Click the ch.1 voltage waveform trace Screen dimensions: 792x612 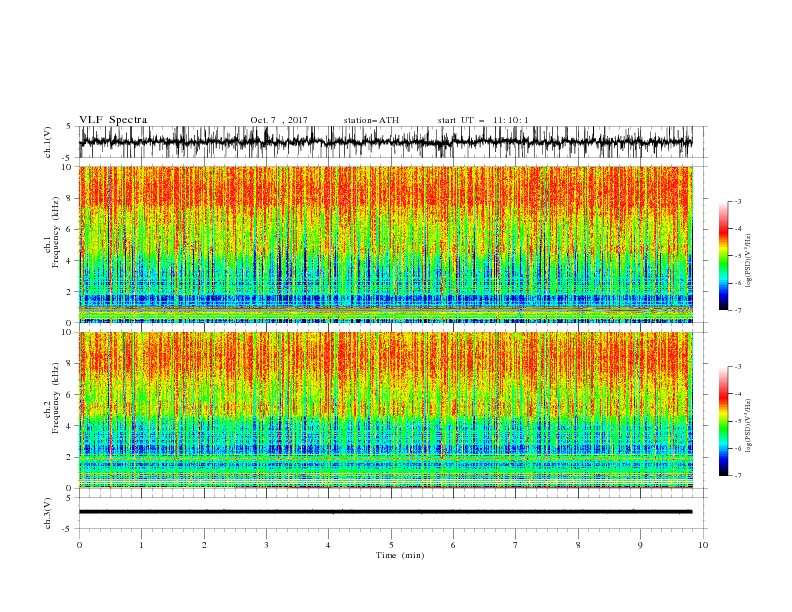point(385,142)
